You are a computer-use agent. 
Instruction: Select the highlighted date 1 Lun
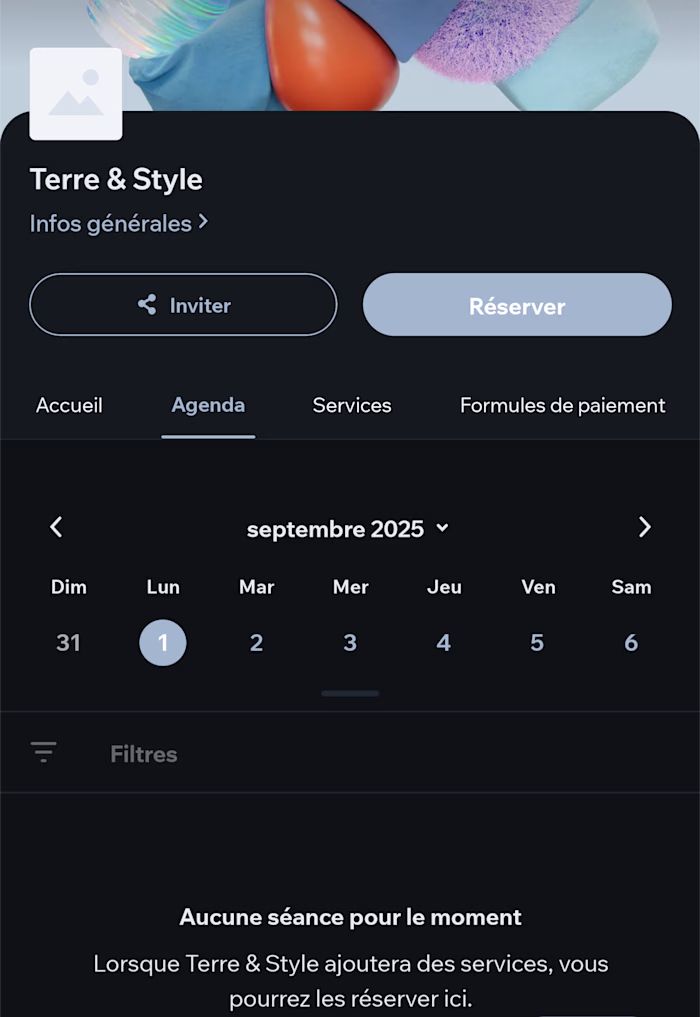point(163,643)
